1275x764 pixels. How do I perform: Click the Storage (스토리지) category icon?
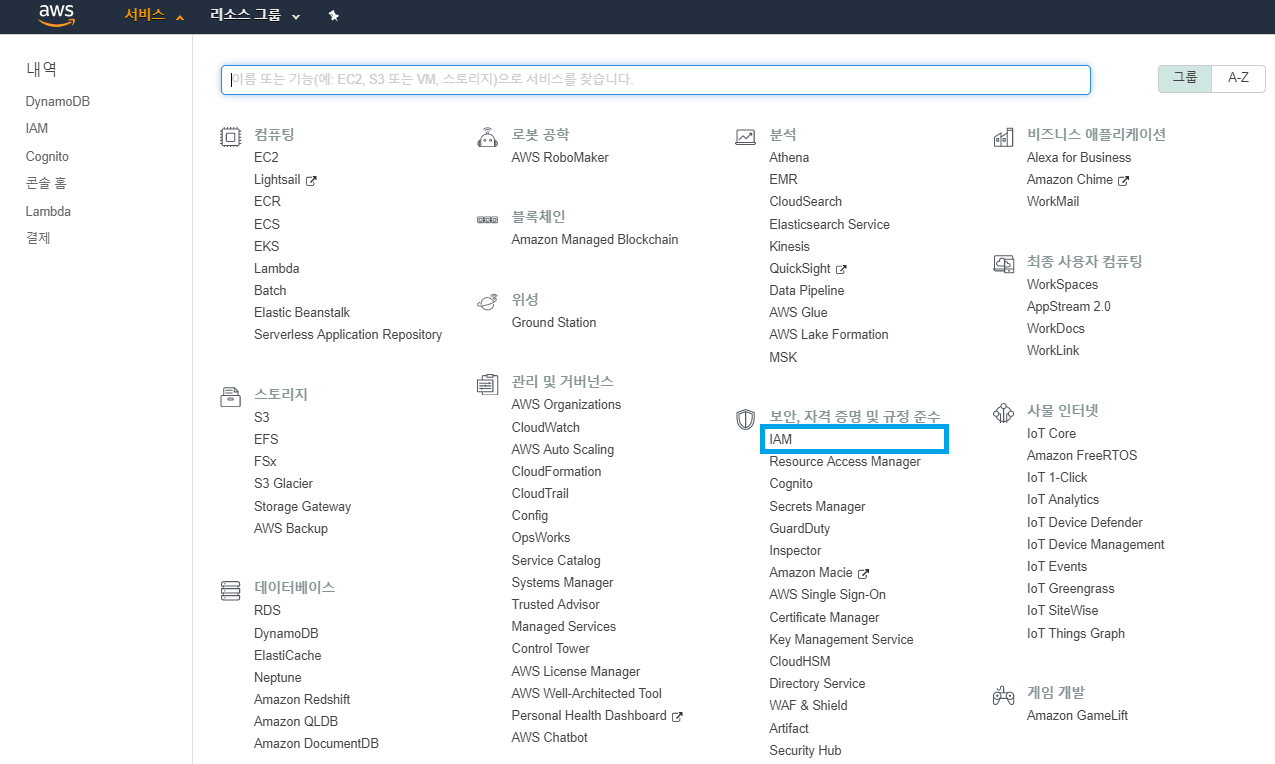(x=230, y=396)
